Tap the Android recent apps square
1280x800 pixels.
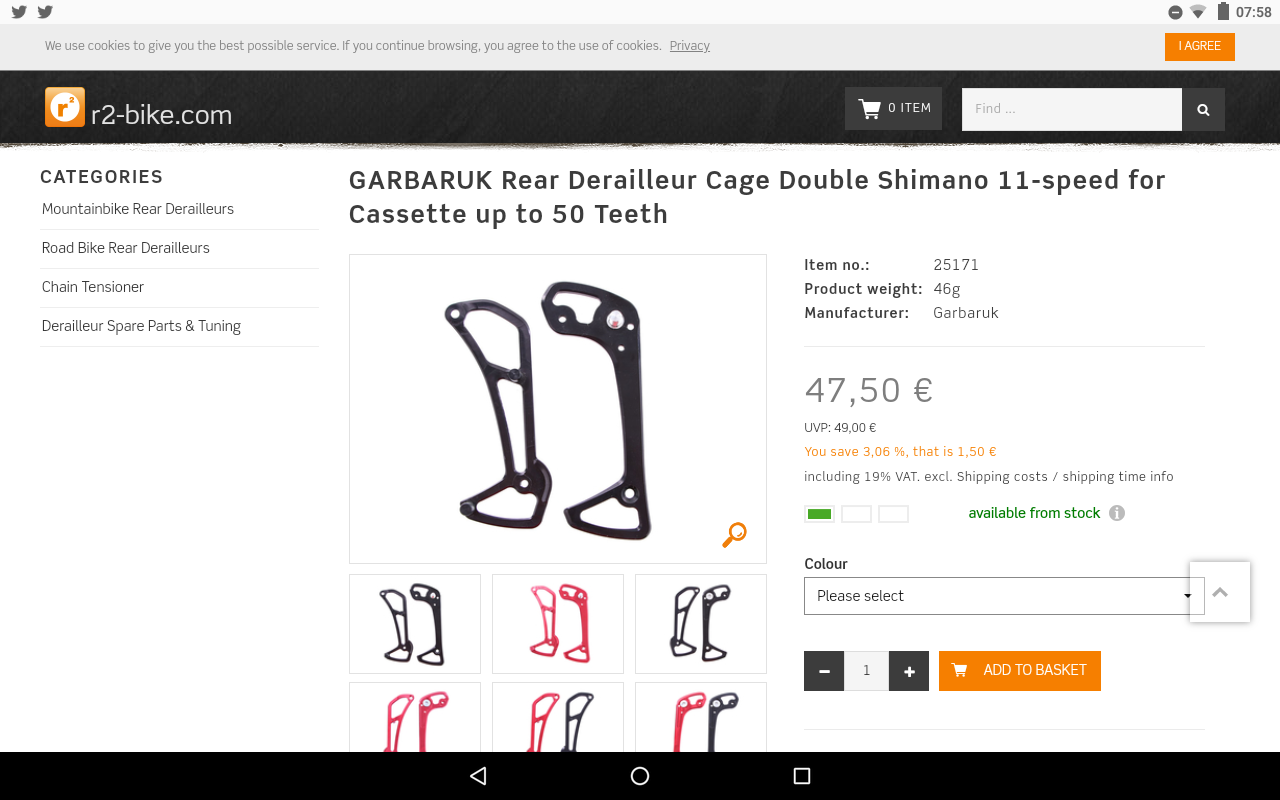[x=801, y=776]
